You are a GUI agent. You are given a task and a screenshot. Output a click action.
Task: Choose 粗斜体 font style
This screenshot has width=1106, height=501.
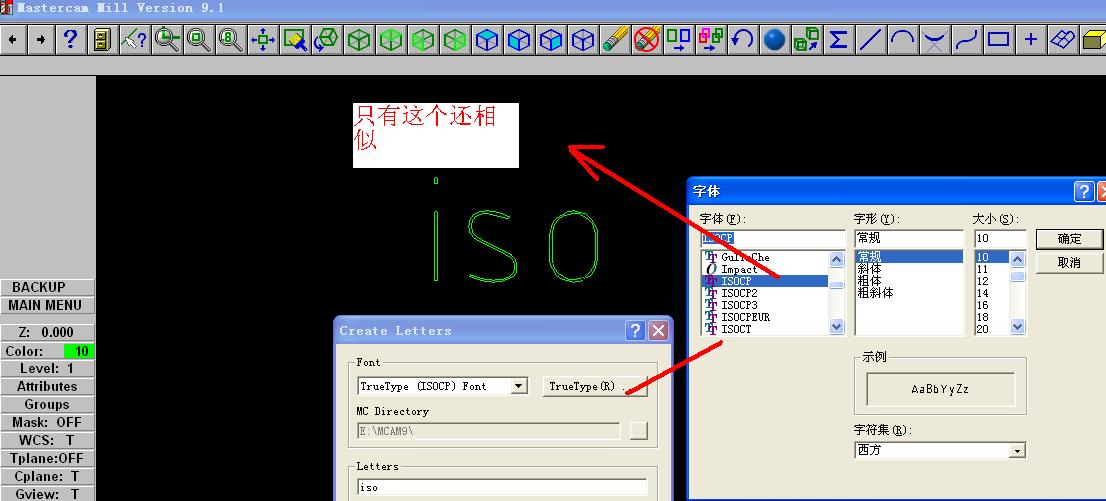[x=875, y=292]
